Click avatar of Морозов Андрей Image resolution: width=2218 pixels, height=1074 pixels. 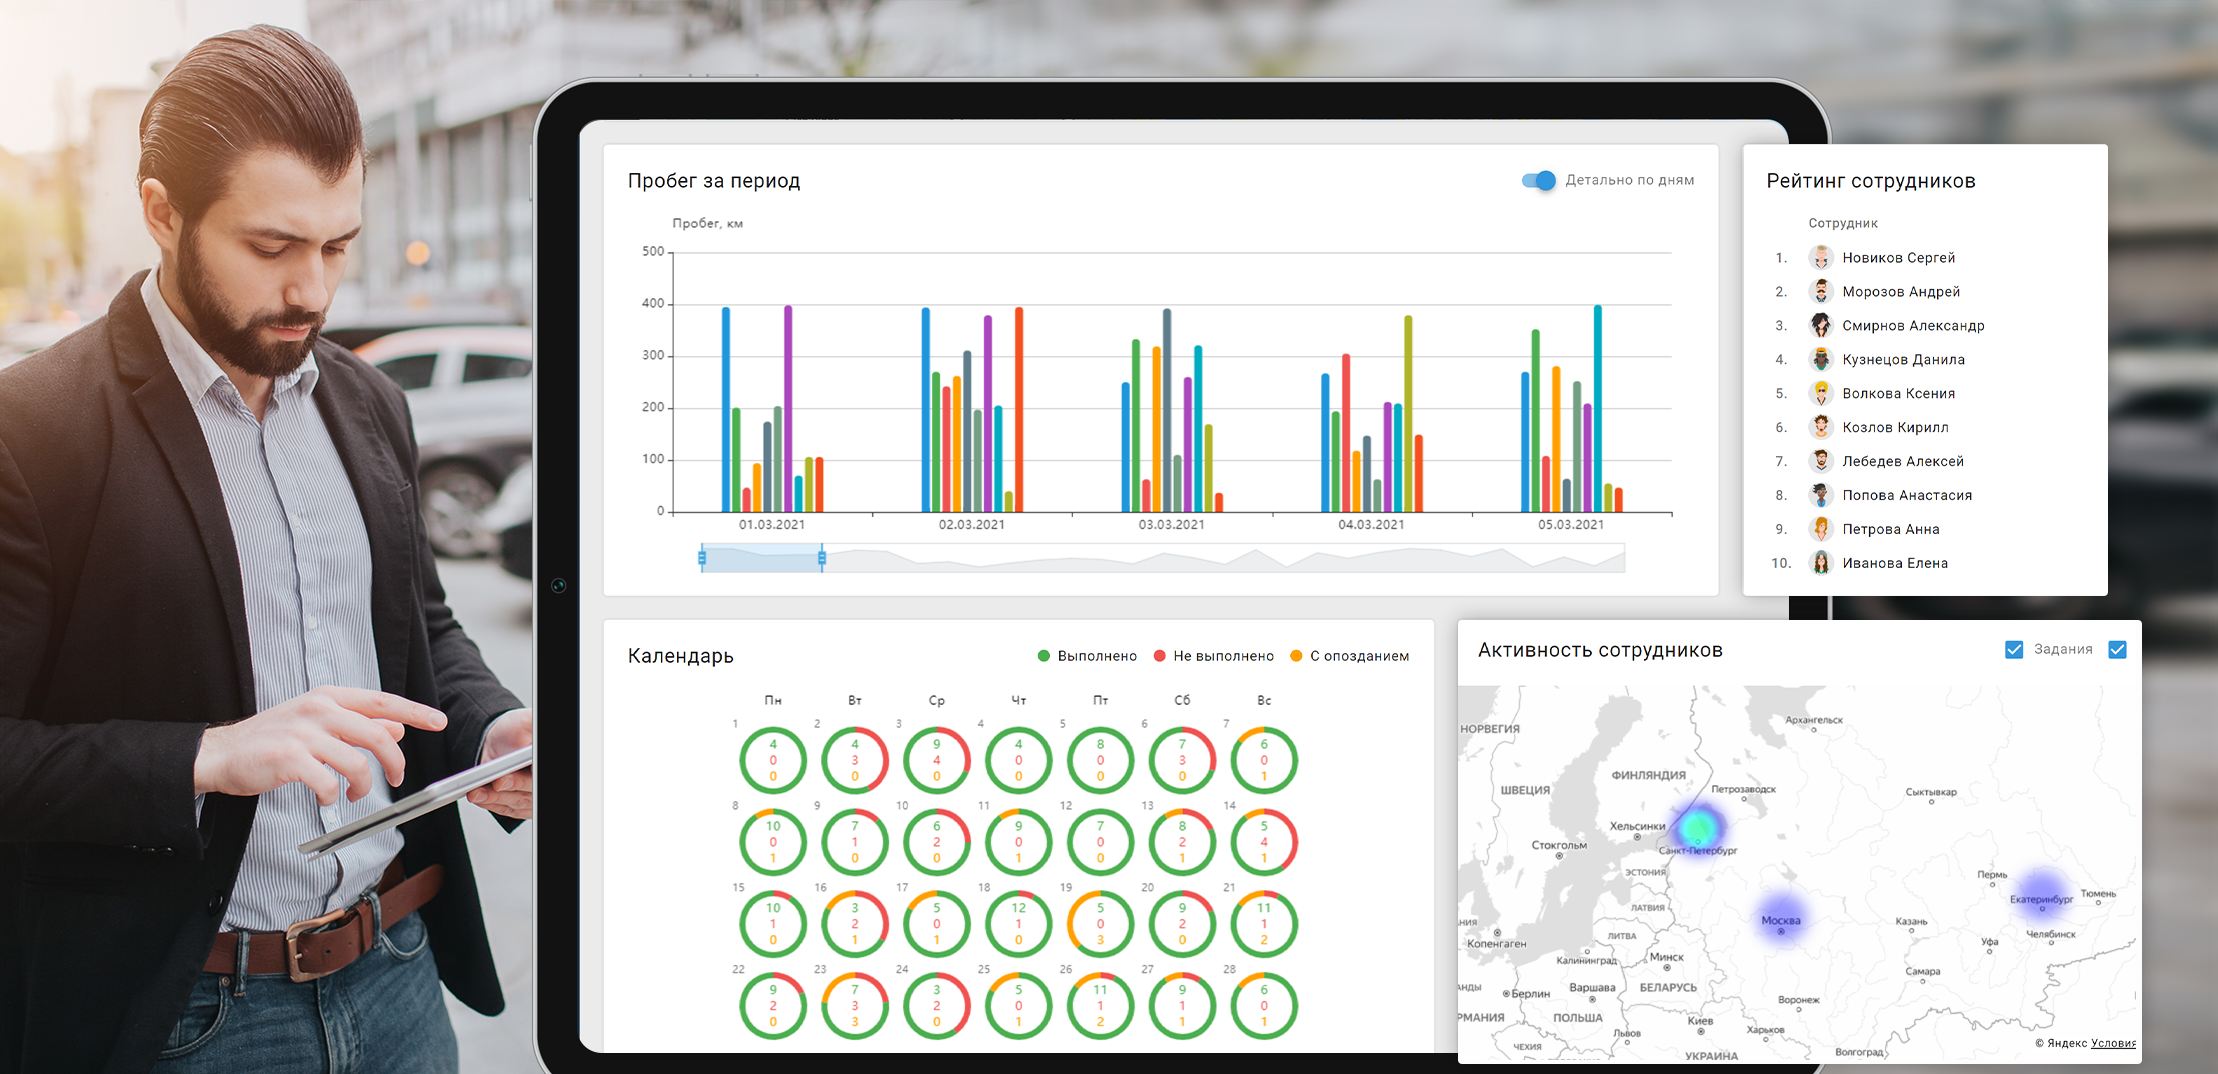[1821, 292]
